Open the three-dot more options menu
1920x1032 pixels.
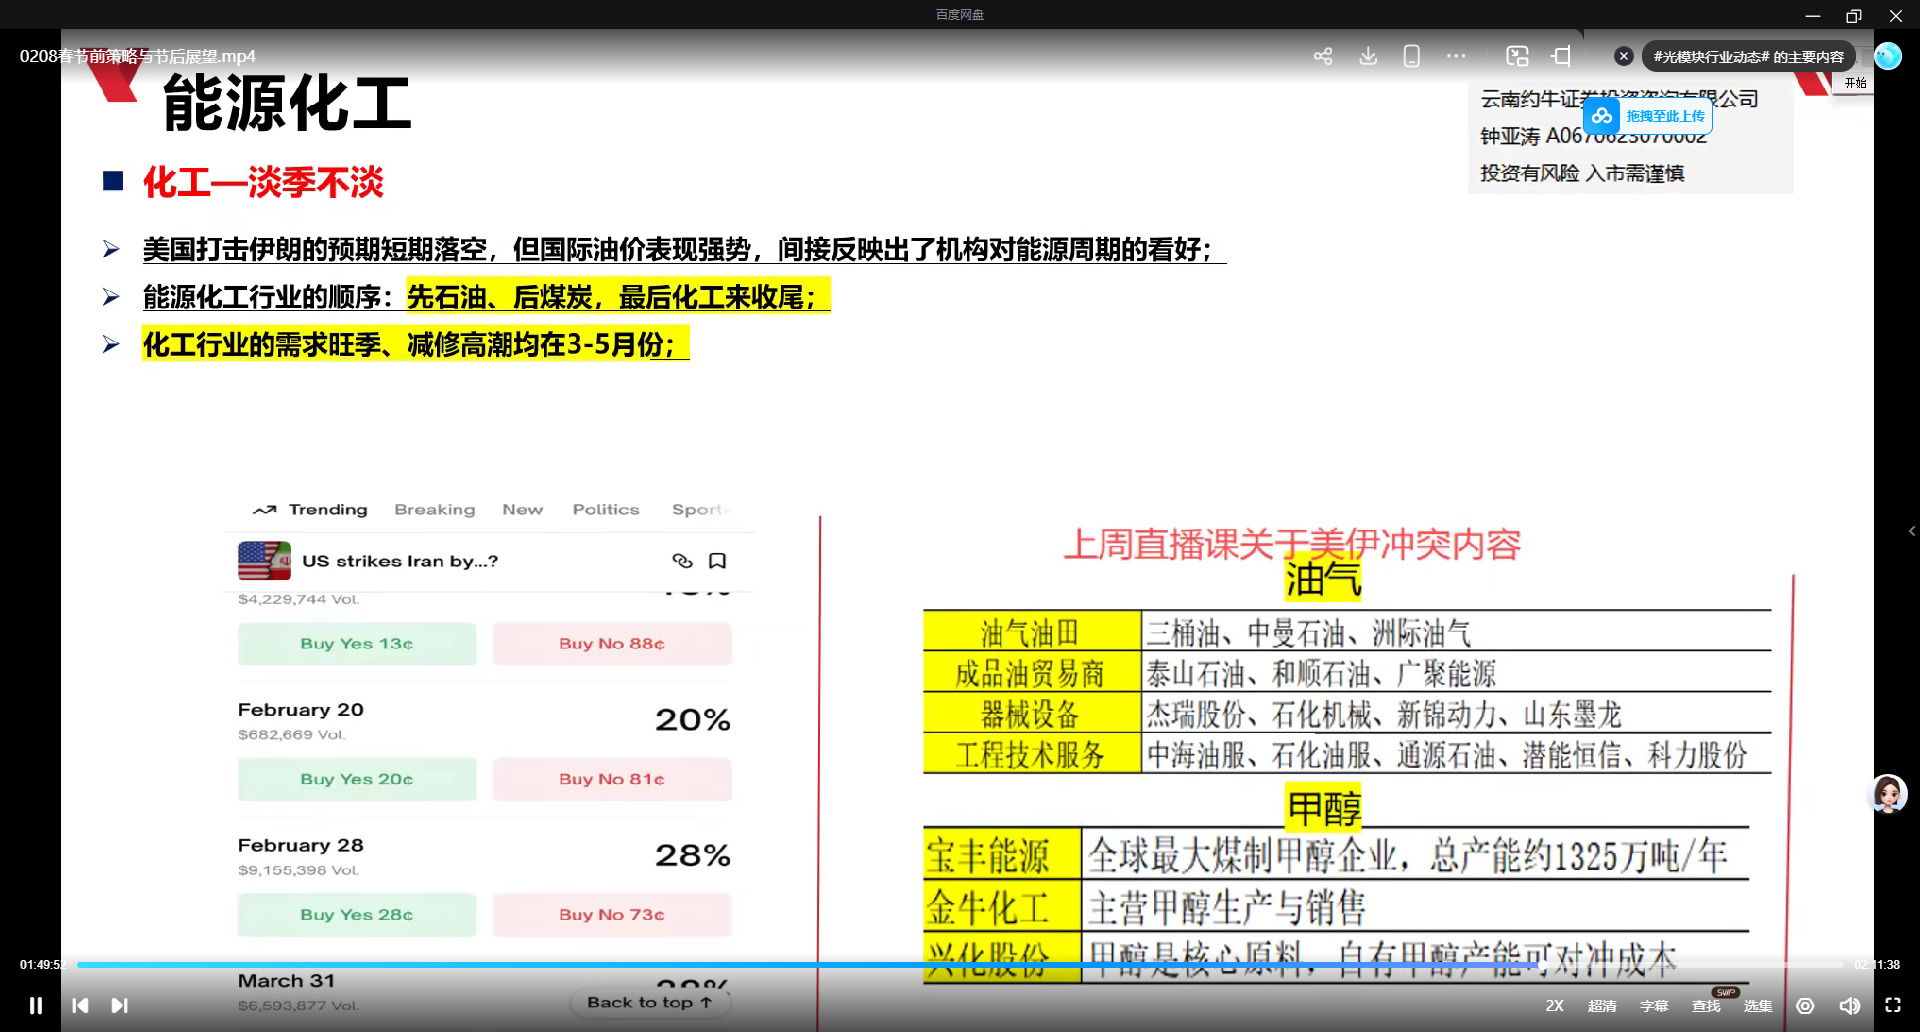pos(1456,56)
